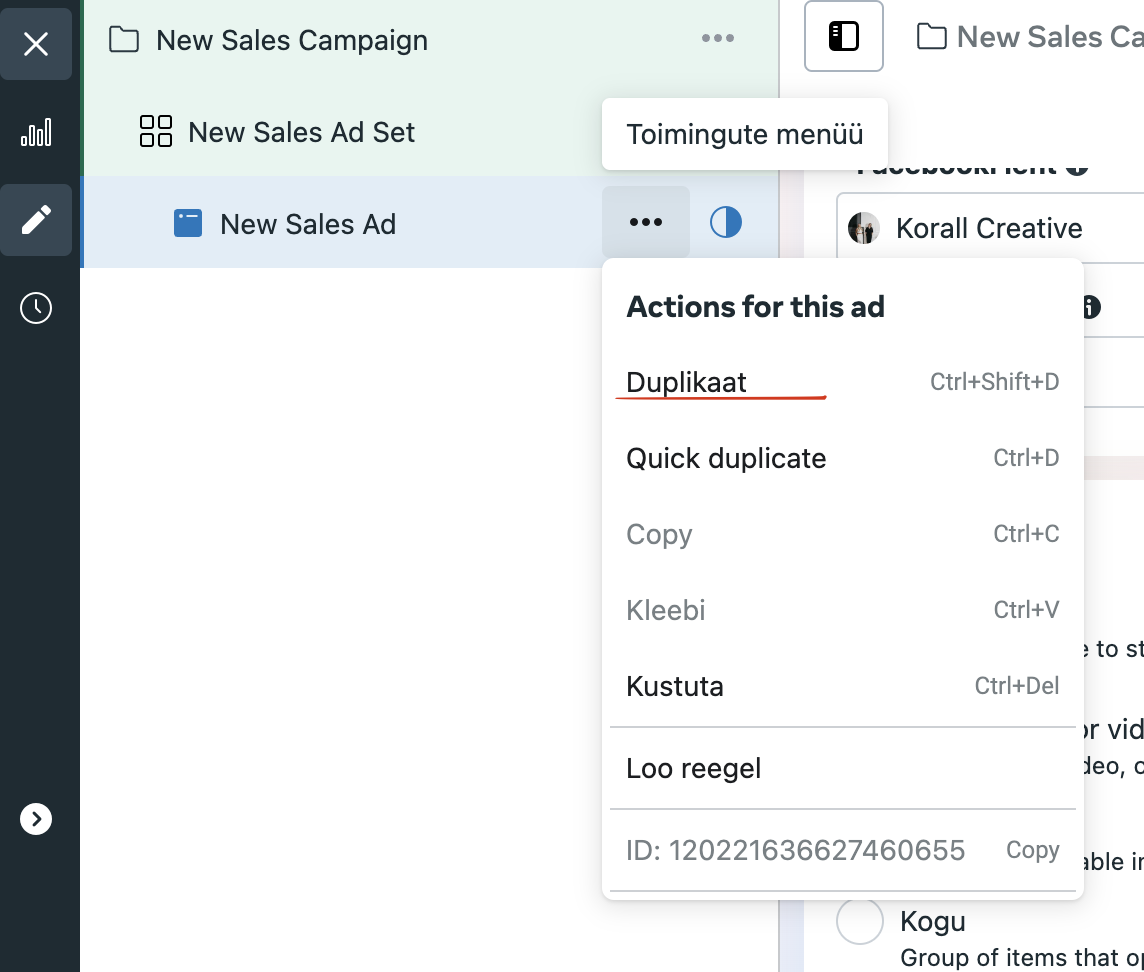This screenshot has height=972, width=1144.
Task: Select the New Sales Ad row
Action: 430,223
